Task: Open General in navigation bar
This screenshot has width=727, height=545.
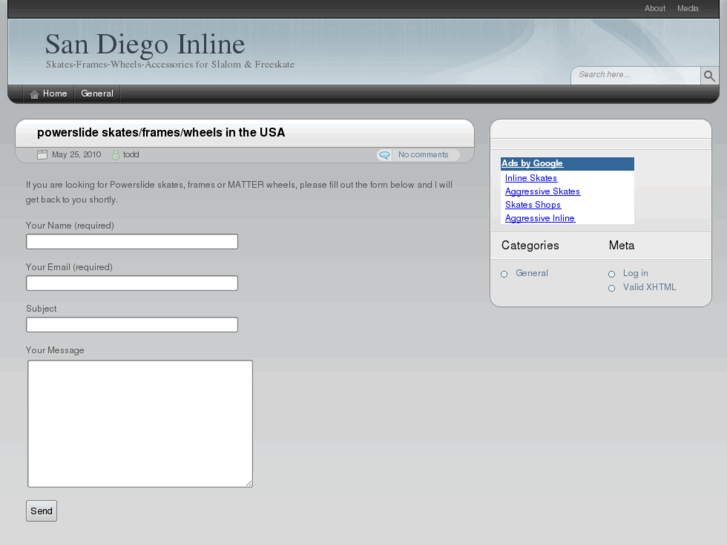Action: tap(97, 94)
